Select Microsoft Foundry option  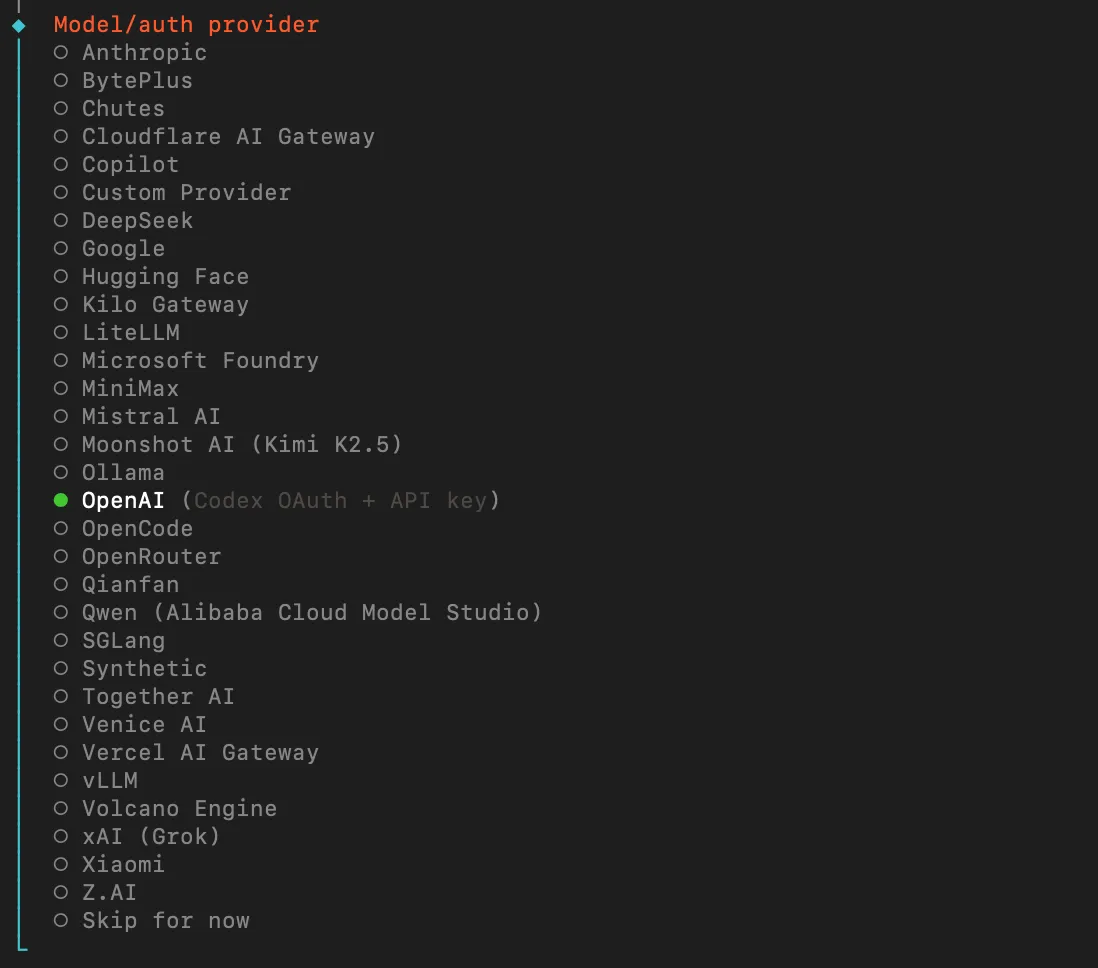(200, 361)
